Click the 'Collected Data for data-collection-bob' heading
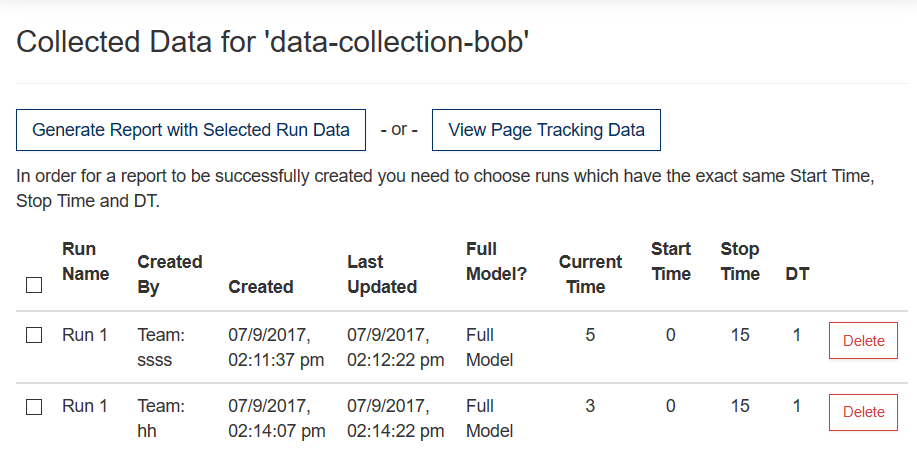The image size is (917, 451). coord(273,42)
